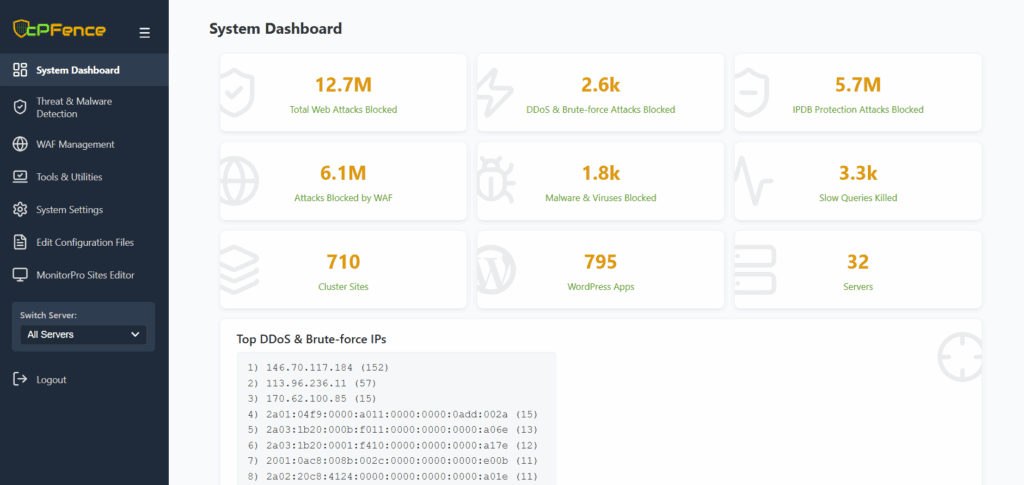Click the Servers count card
The height and width of the screenshot is (485, 1024).
click(857, 270)
